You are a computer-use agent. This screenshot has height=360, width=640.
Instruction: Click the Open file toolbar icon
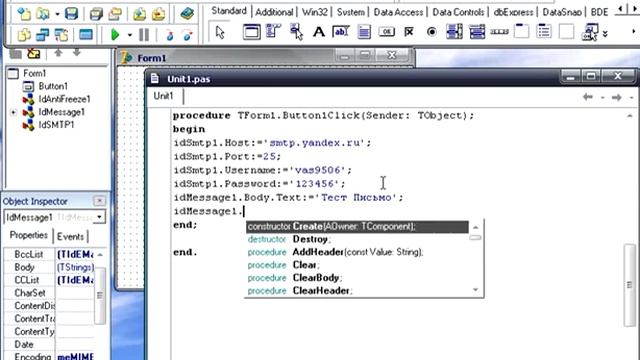[x=42, y=14]
